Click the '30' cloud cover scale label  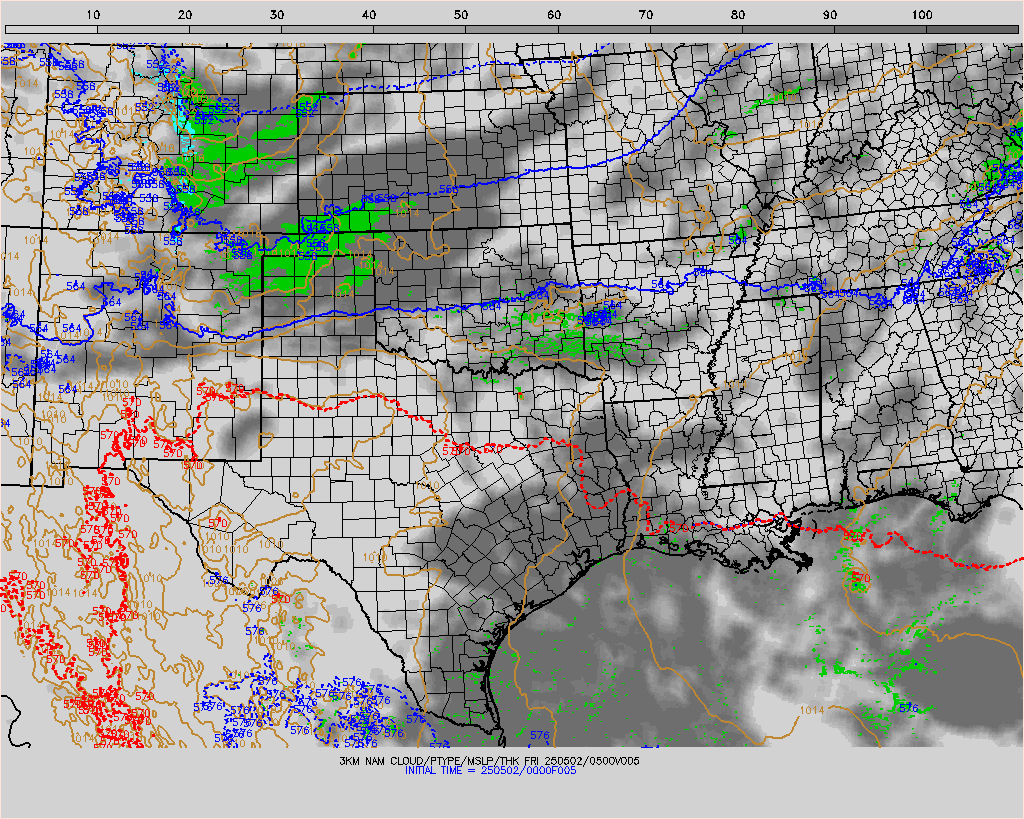277,15
